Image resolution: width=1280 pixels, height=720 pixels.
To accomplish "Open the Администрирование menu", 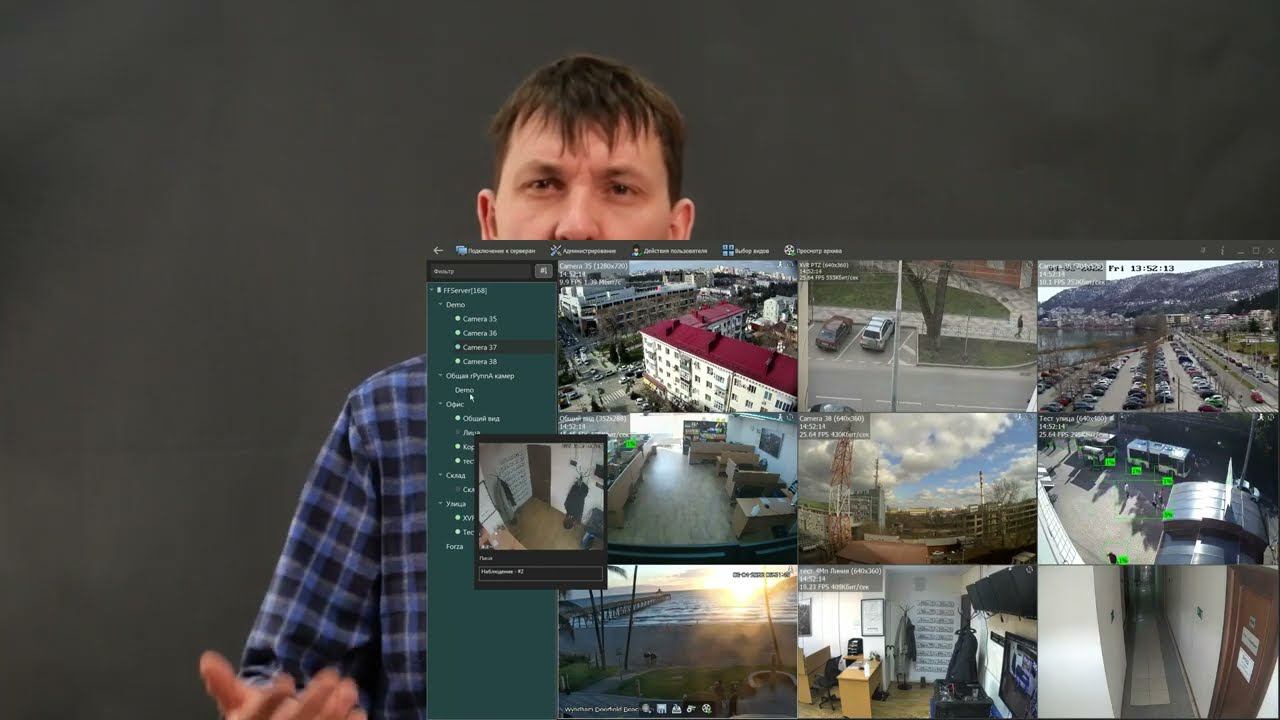I will pyautogui.click(x=583, y=251).
